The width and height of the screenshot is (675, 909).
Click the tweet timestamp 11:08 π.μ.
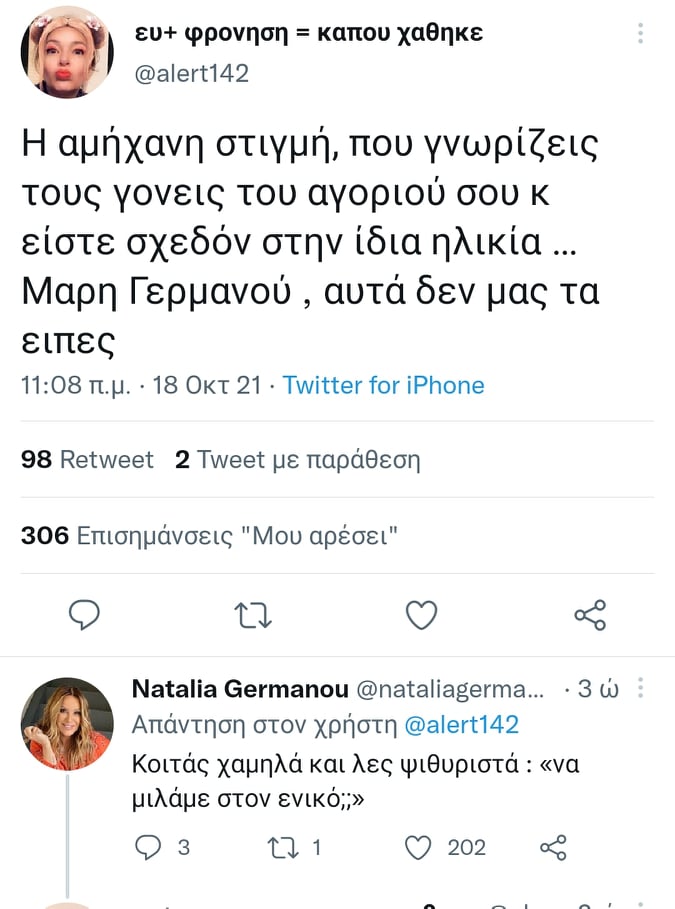pos(74,386)
